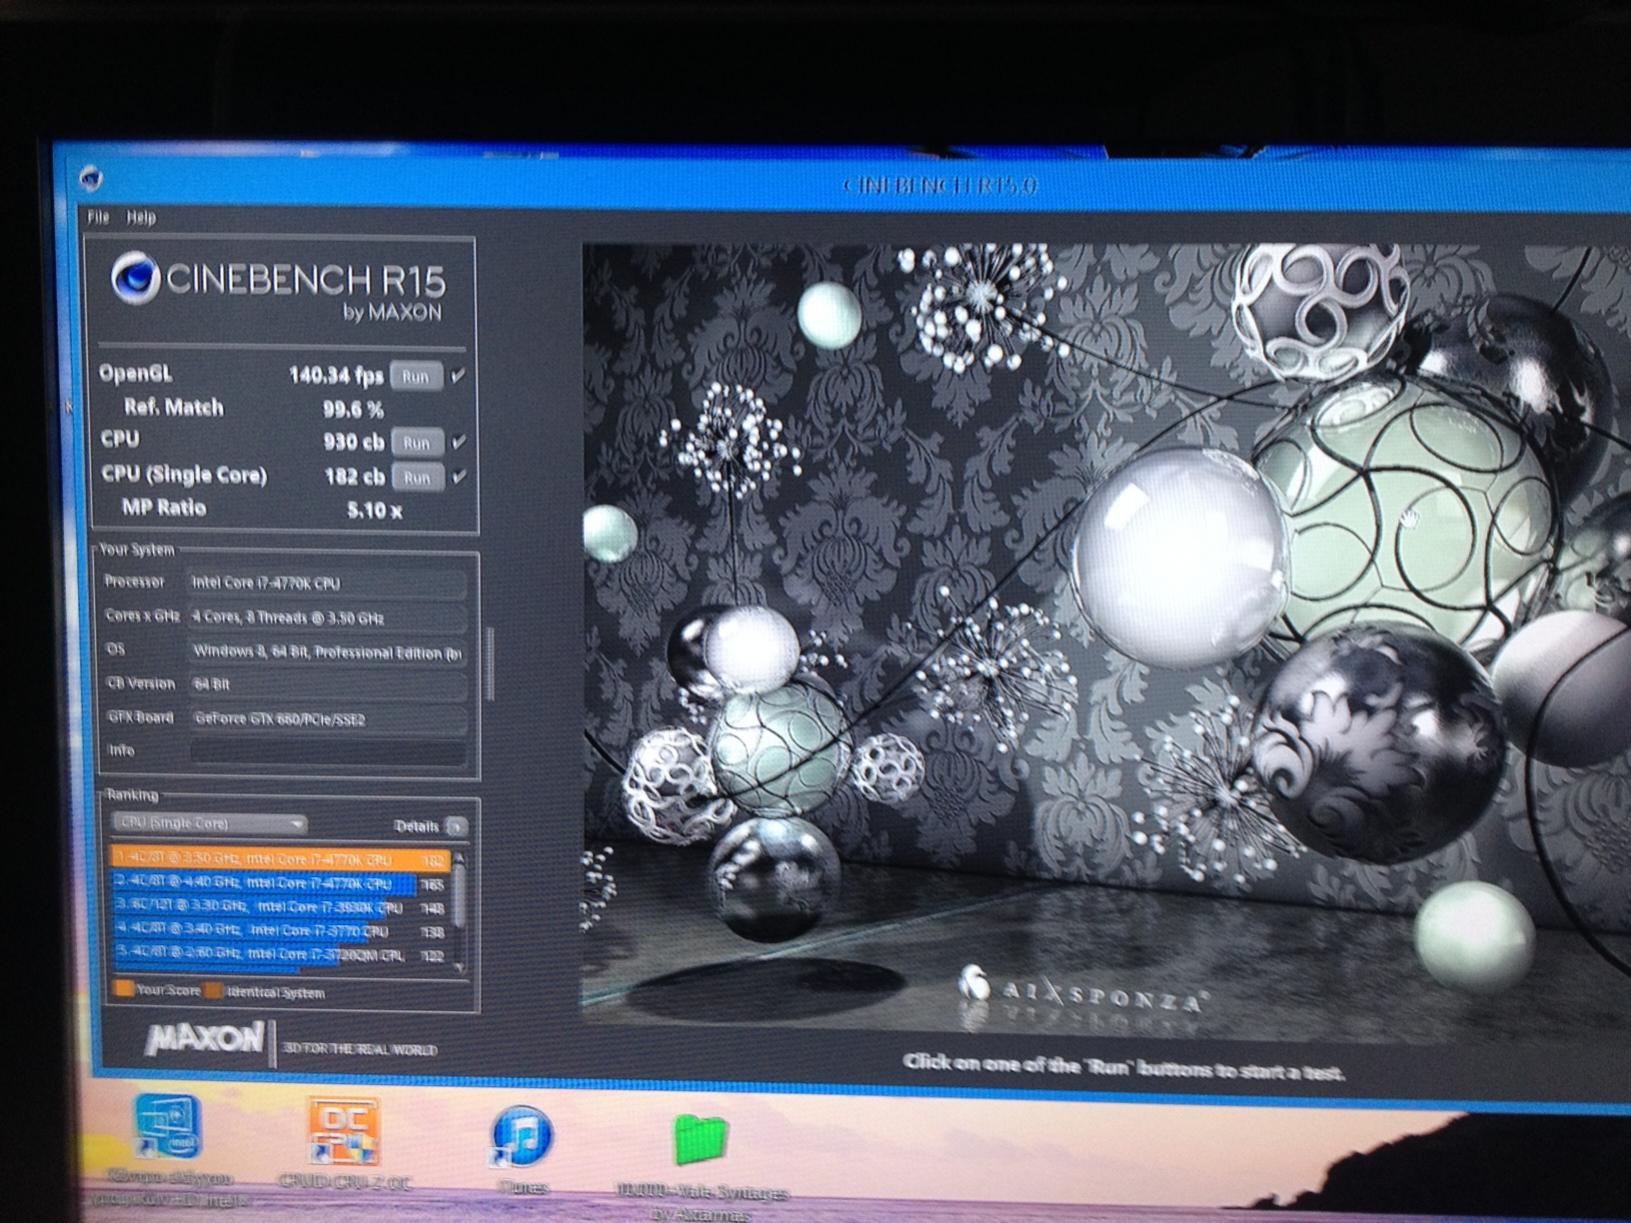Click the GFX Board field showing GeForce GTX 680
Viewport: 1631px width, 1223px height.
[x=328, y=719]
